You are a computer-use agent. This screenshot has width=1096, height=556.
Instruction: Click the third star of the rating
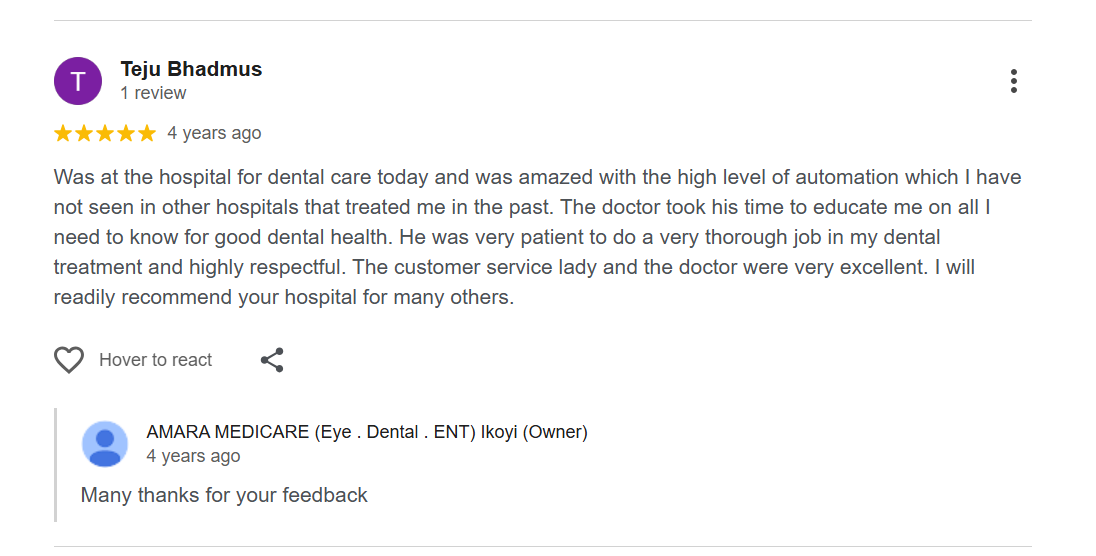click(105, 133)
